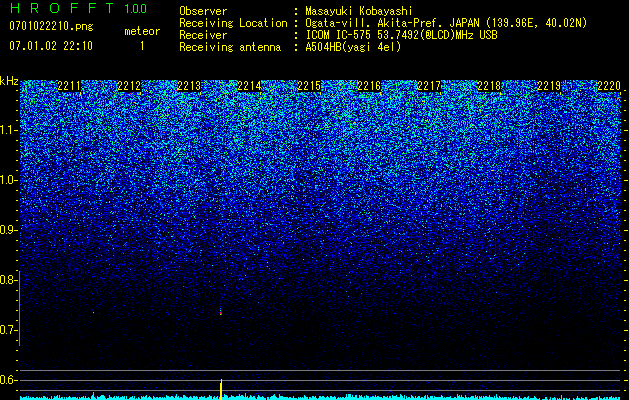Click the 07.01.02 22:10 timestamp
The image size is (629, 400).
tap(51, 46)
